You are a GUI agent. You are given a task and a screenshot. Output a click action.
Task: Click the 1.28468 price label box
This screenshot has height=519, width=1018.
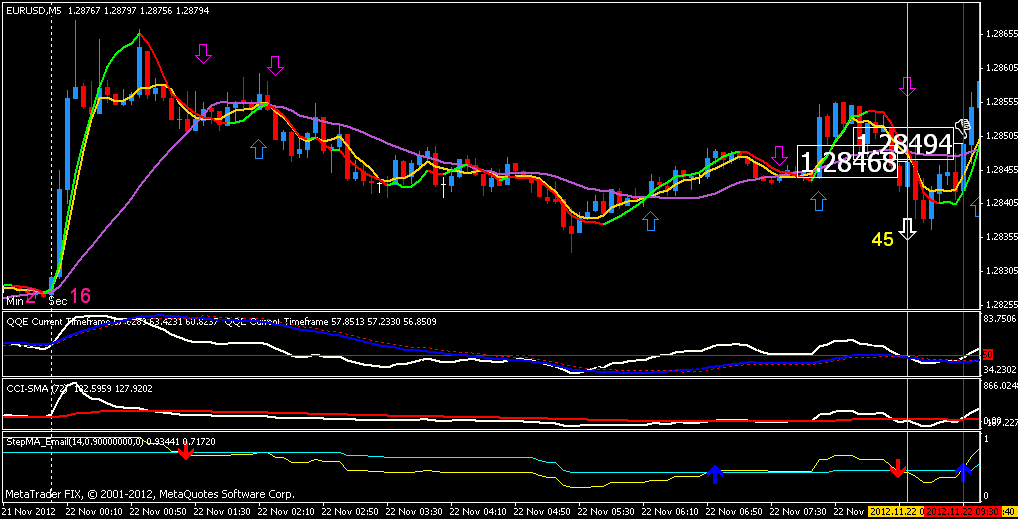point(848,162)
